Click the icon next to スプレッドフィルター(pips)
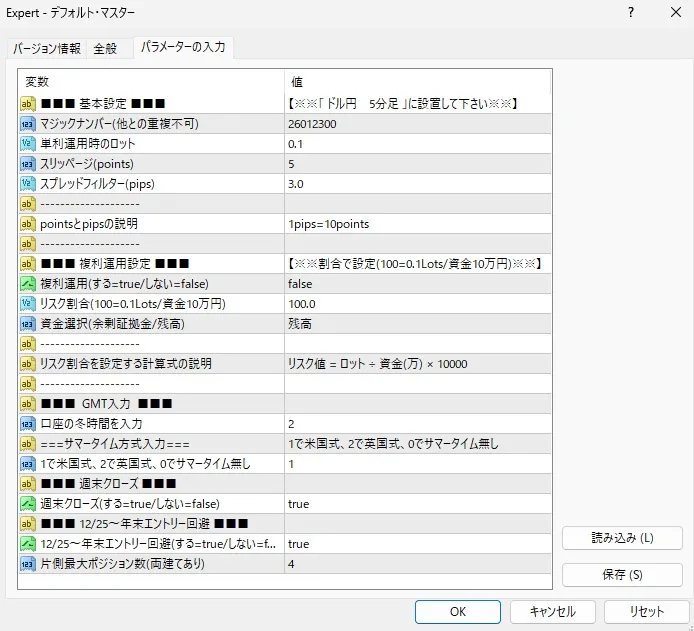The height and width of the screenshot is (631, 694). coord(28,184)
